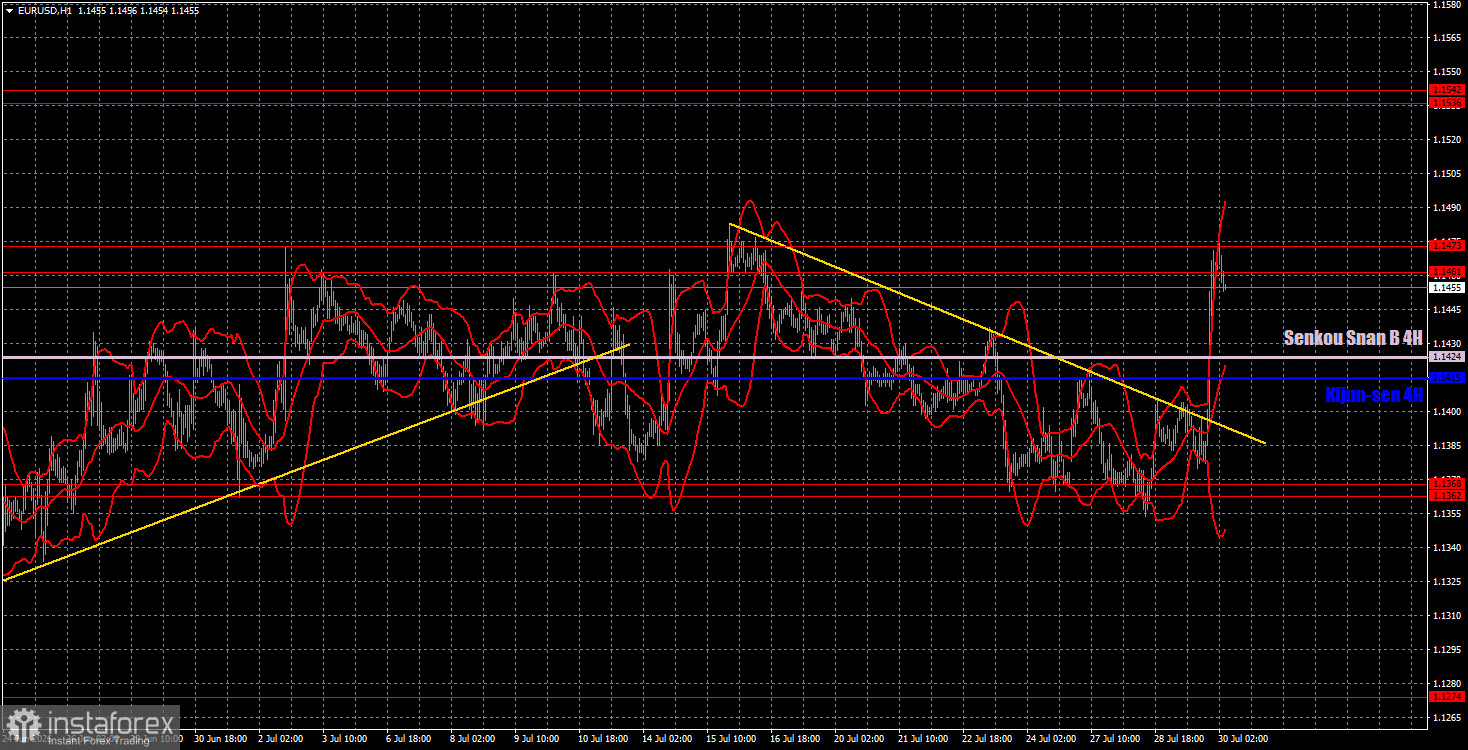Click the red level tag 1.1461
The image size is (1468, 750).
coord(1447,272)
